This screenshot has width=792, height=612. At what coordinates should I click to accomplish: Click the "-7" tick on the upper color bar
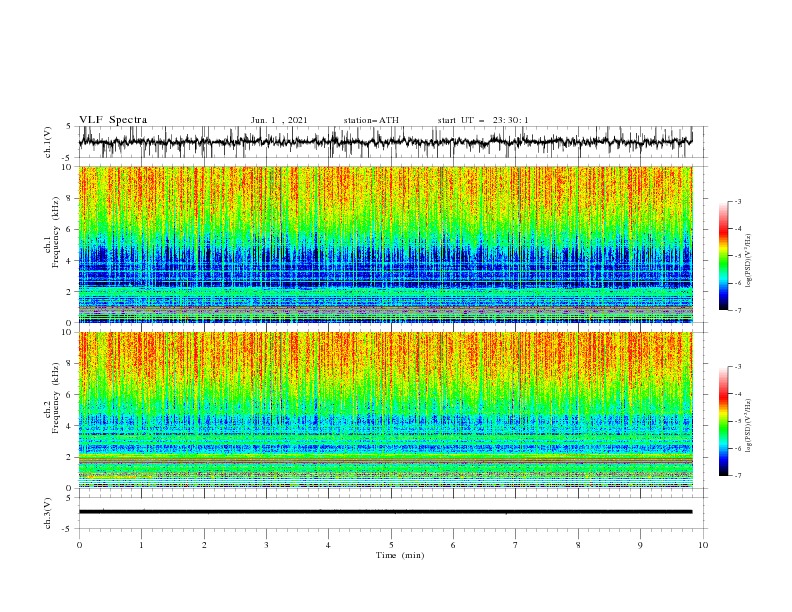737,310
